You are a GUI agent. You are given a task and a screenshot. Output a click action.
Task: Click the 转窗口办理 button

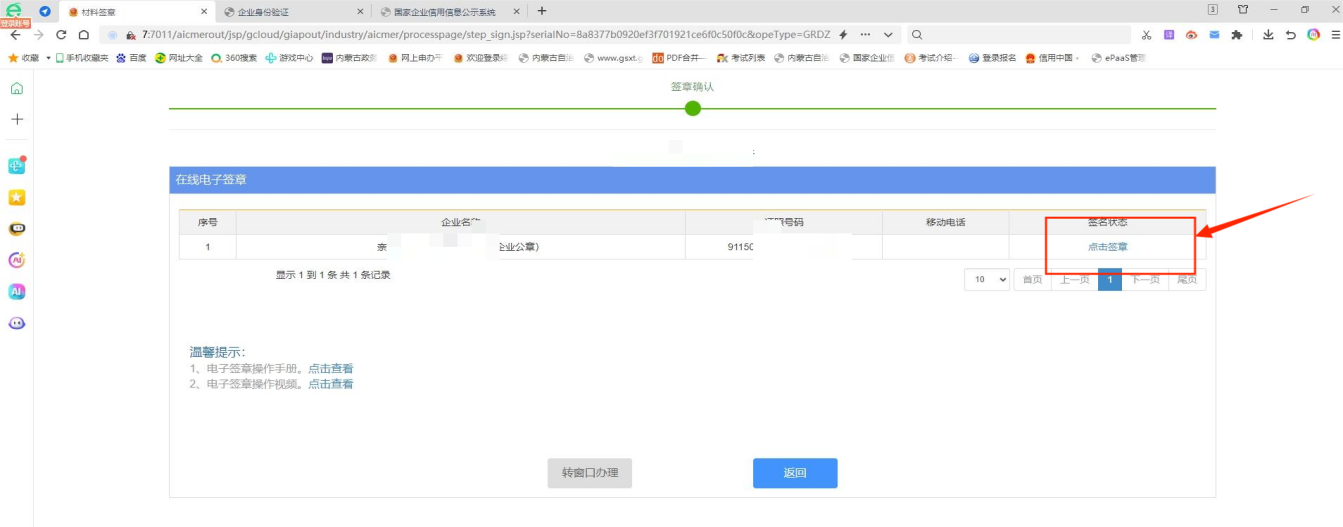(x=589, y=473)
